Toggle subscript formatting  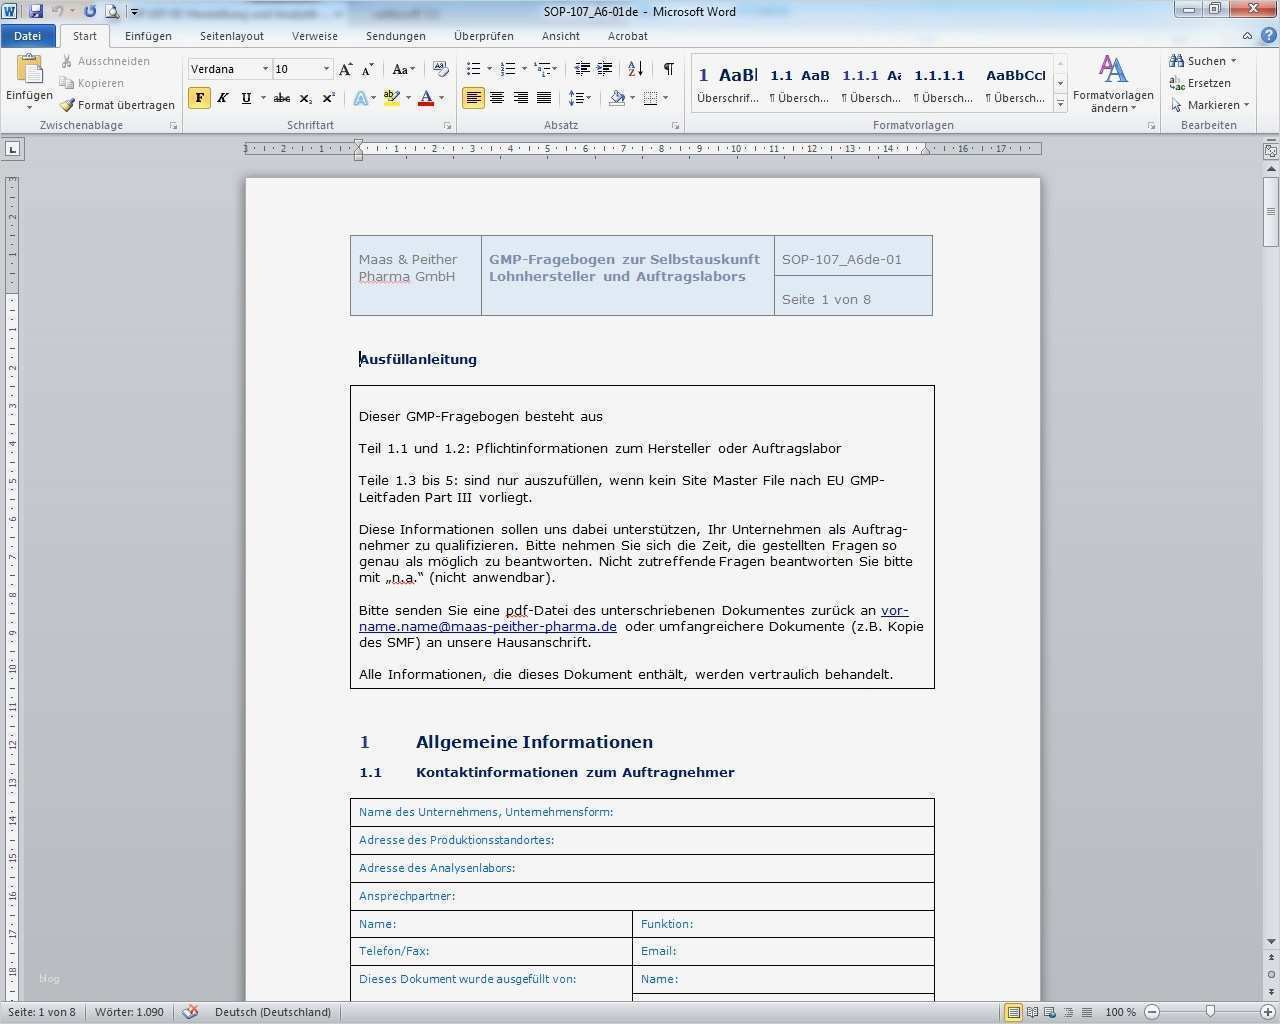[x=306, y=98]
